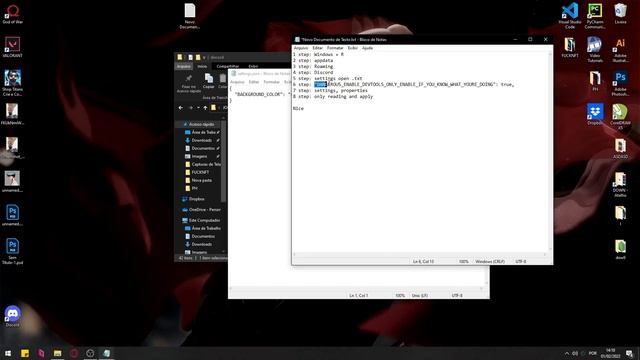
Task: Open the Lixeira recycle bin icon
Action: pyautogui.click(x=620, y=14)
